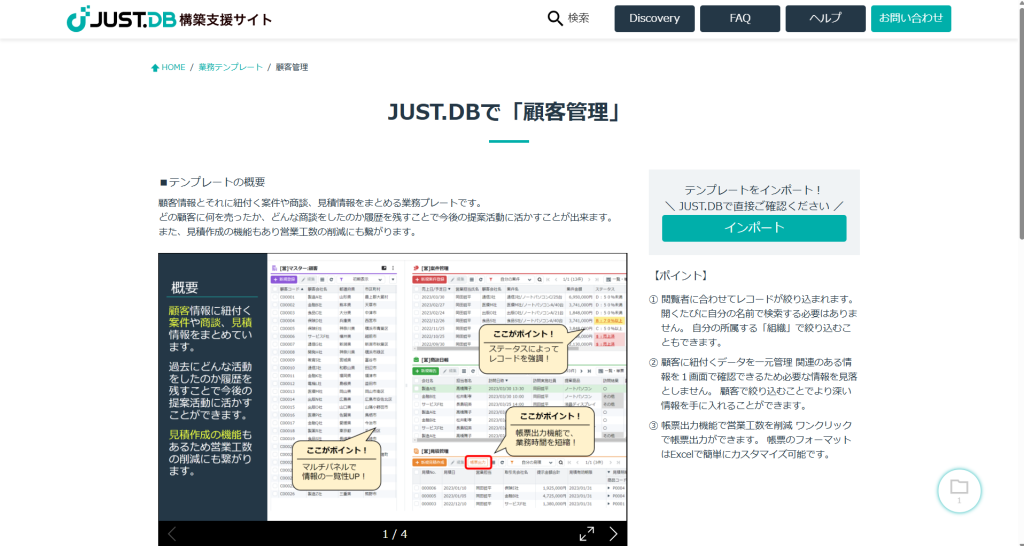Click the 検索 search label

[579, 18]
